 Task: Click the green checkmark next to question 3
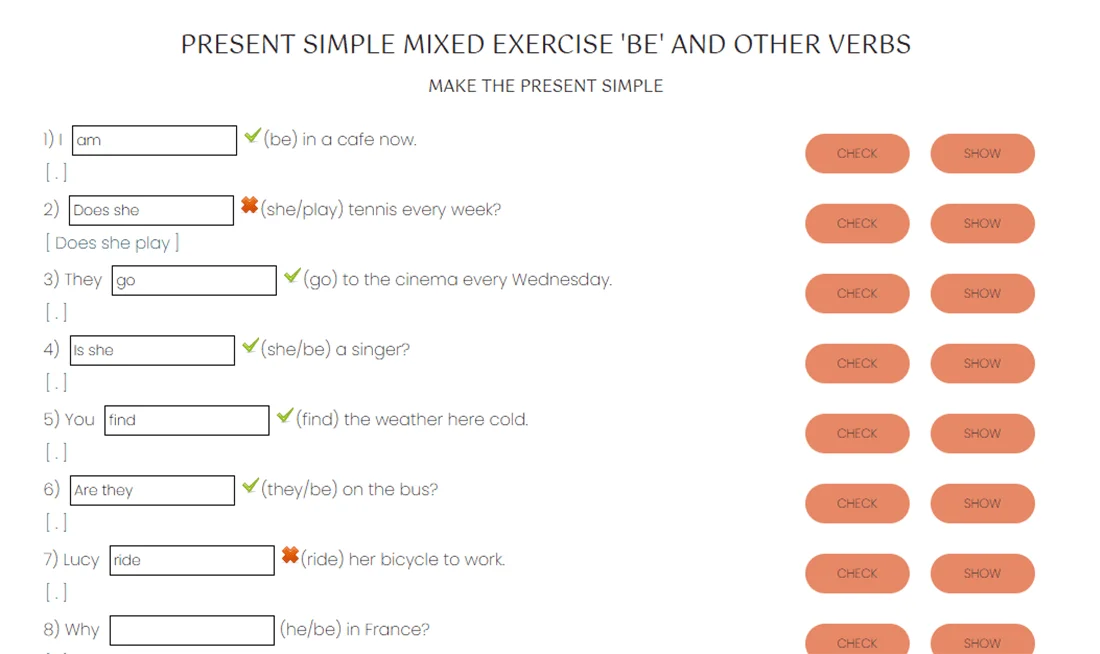coord(292,276)
